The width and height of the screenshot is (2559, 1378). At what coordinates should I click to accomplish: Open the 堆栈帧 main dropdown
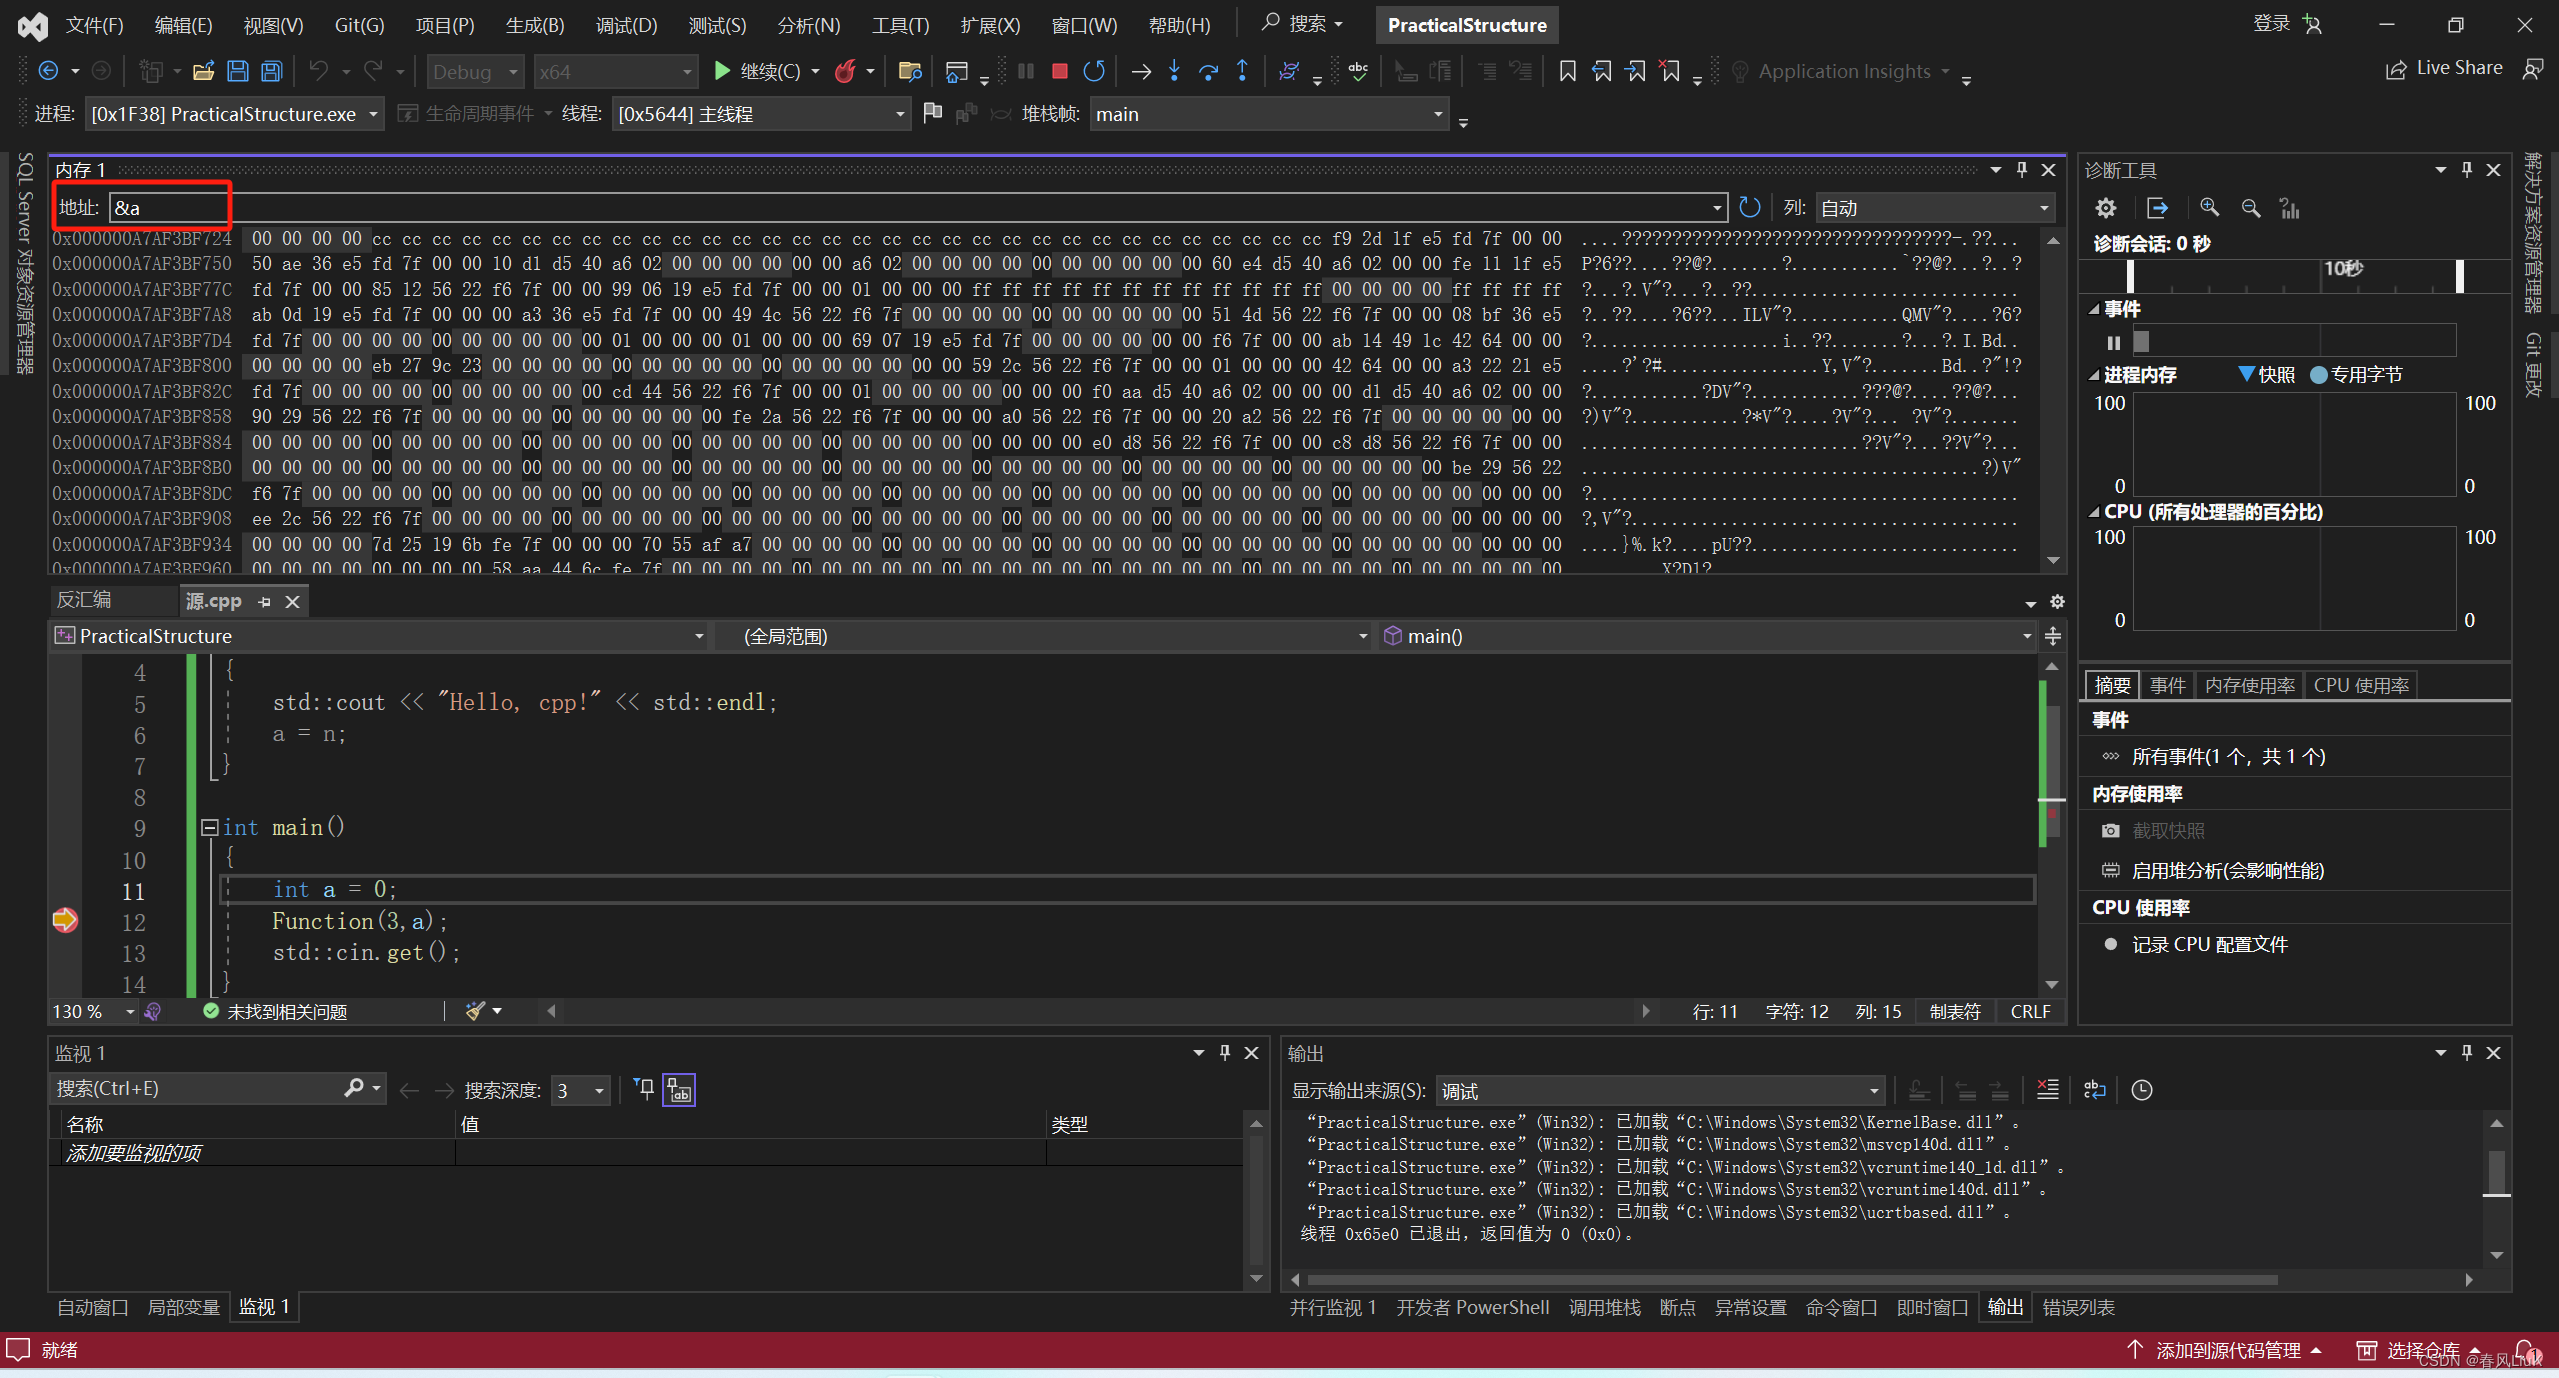[x=1269, y=114]
